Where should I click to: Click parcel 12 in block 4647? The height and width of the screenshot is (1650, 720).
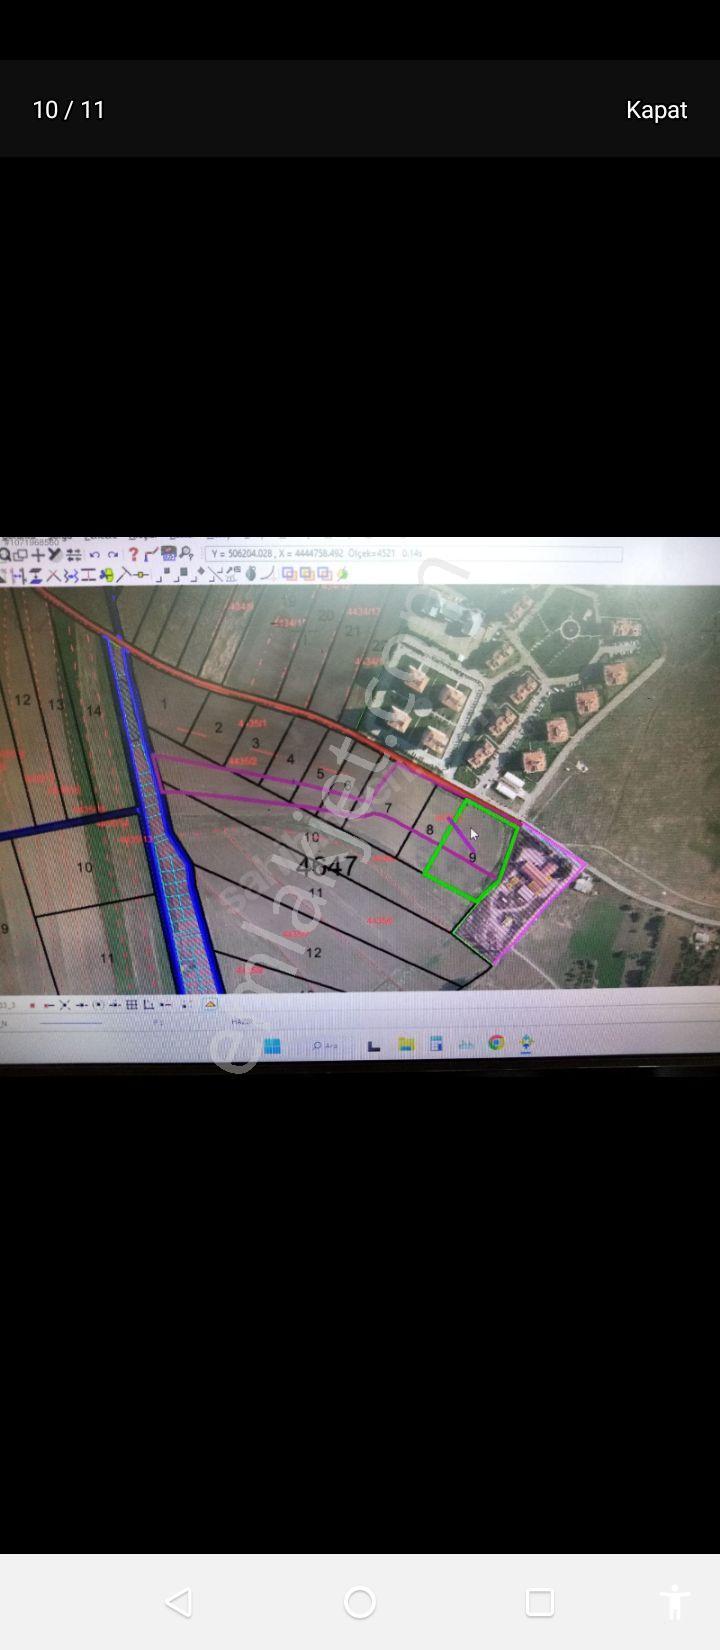click(314, 952)
